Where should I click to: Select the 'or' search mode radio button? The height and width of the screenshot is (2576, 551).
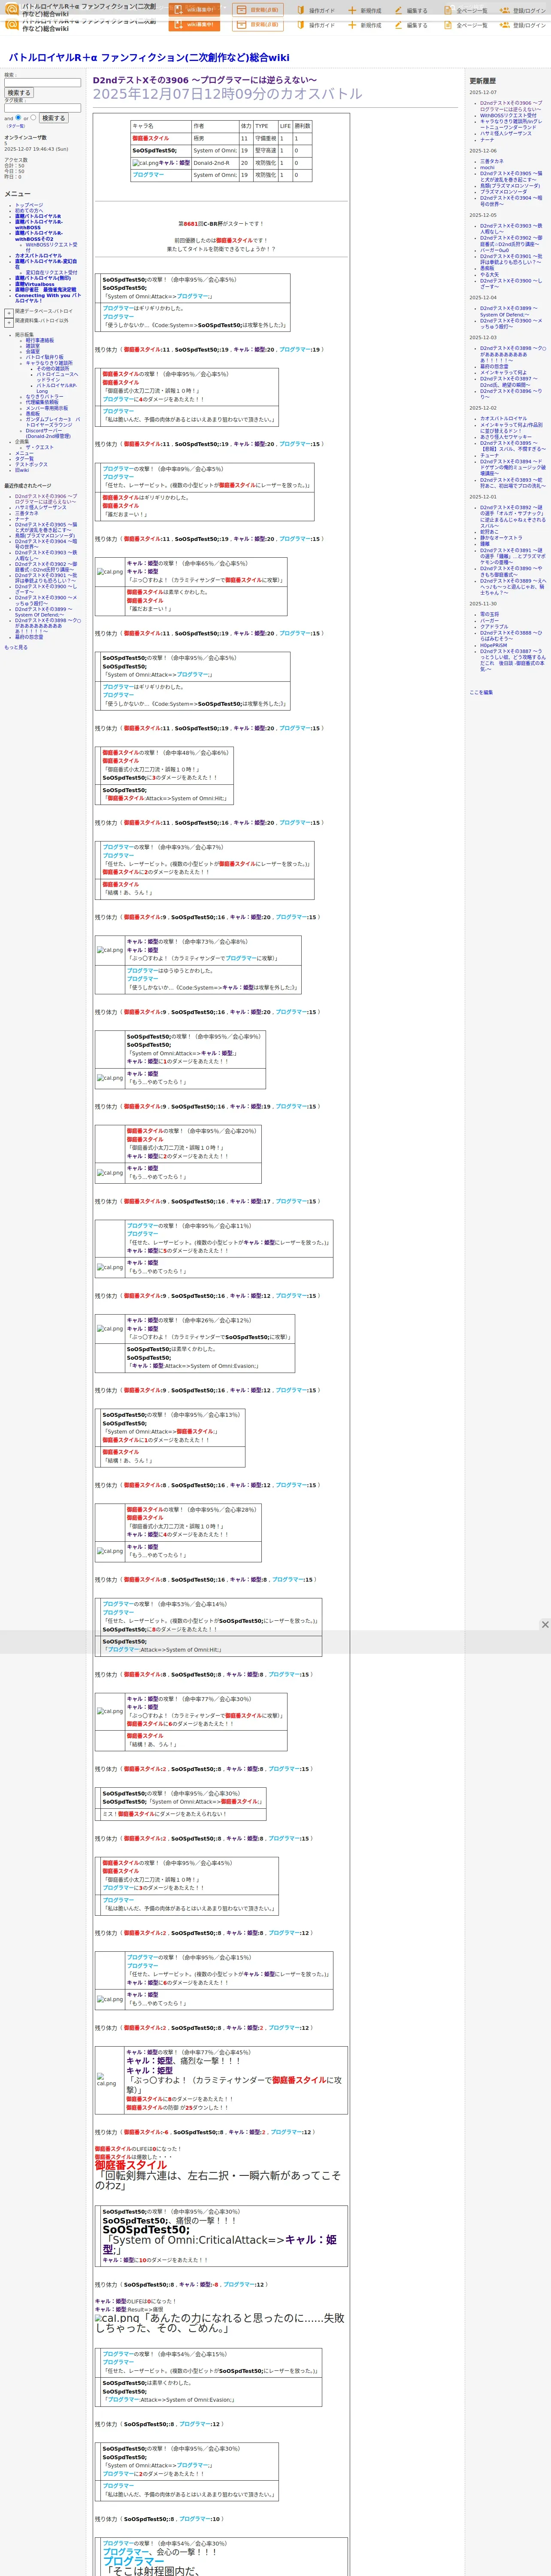pyautogui.click(x=33, y=117)
